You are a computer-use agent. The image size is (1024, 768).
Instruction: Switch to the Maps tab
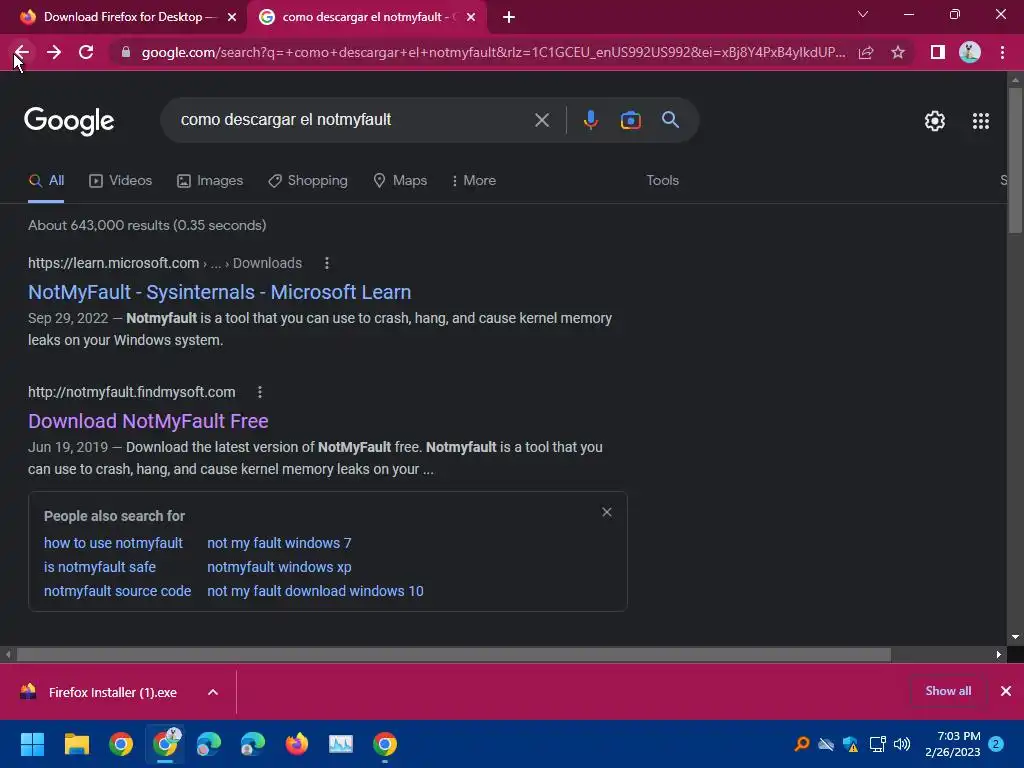coord(400,181)
